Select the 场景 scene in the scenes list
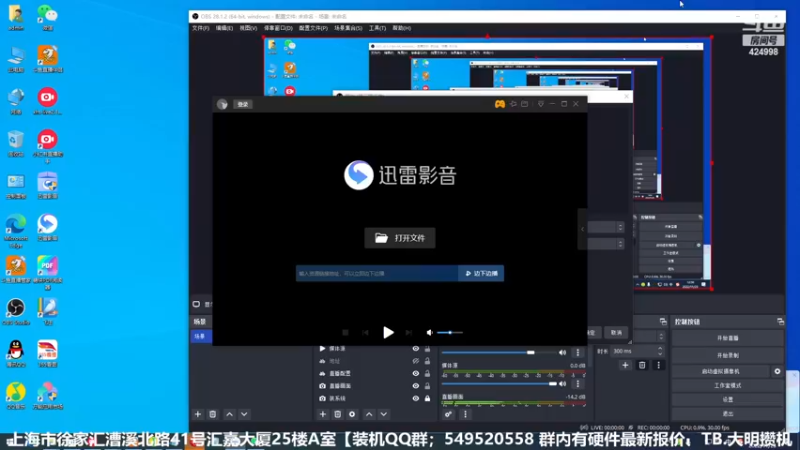Screen dimensions: 800x450 coord(201,336)
